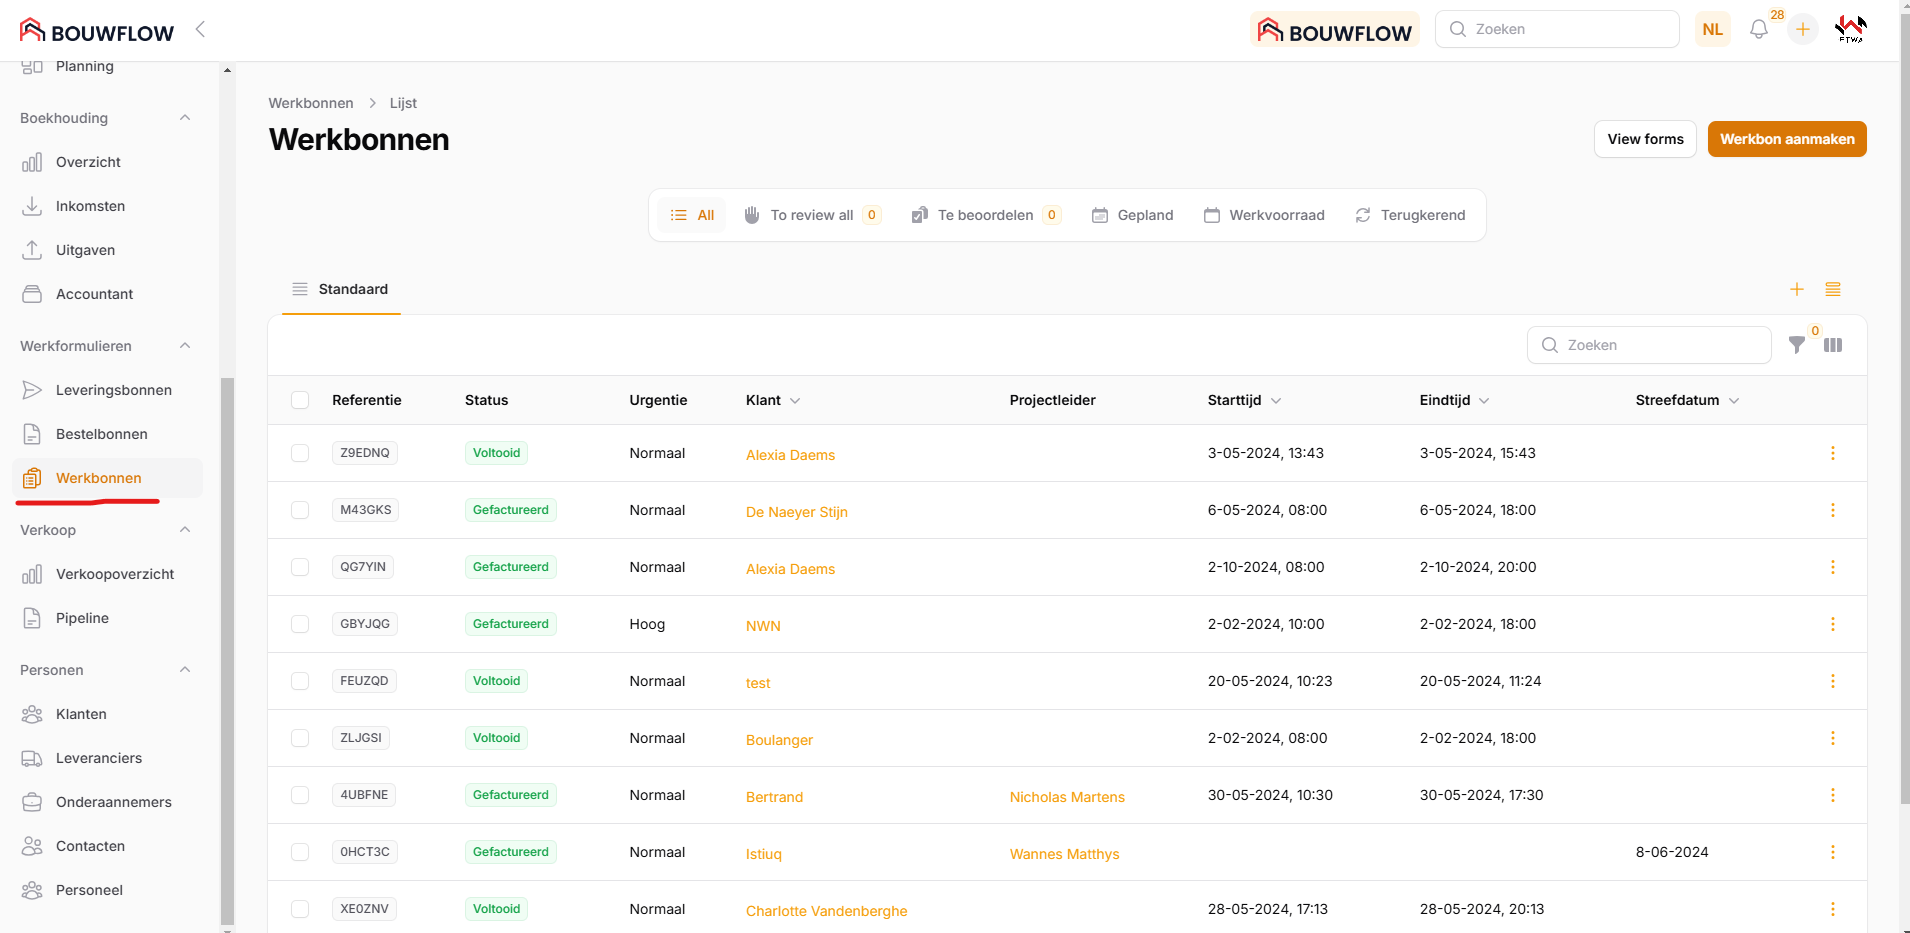
Task: Open three-dot menu for GBYJQG row
Action: pyautogui.click(x=1832, y=624)
